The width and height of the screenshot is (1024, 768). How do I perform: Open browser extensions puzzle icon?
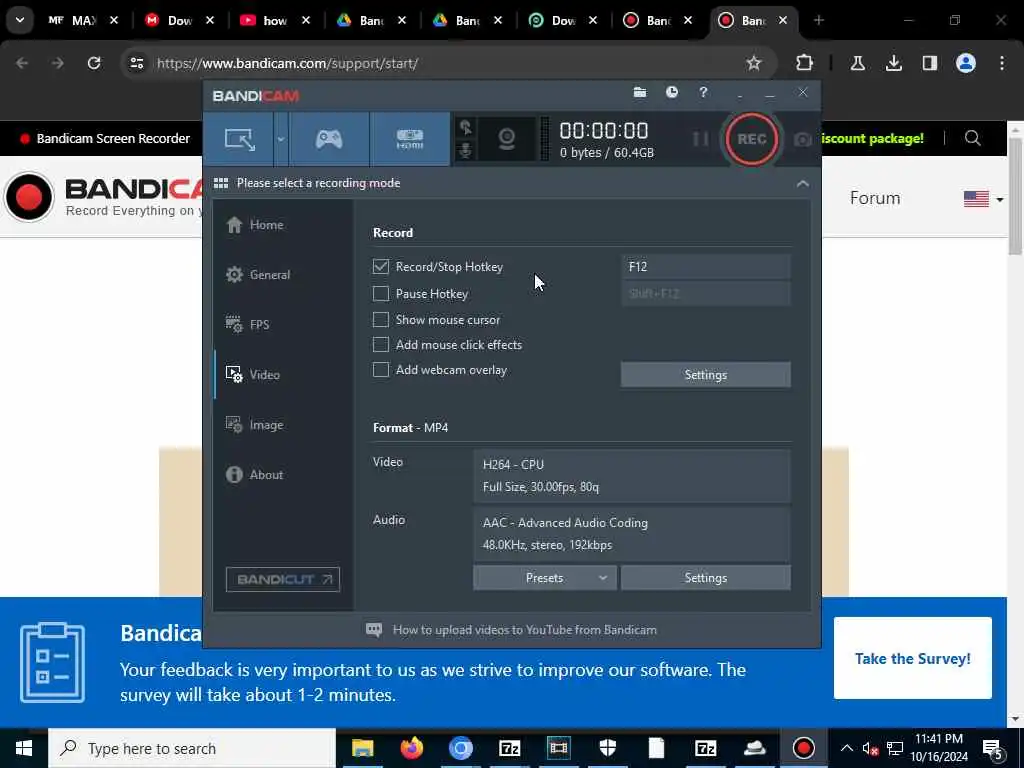(804, 63)
